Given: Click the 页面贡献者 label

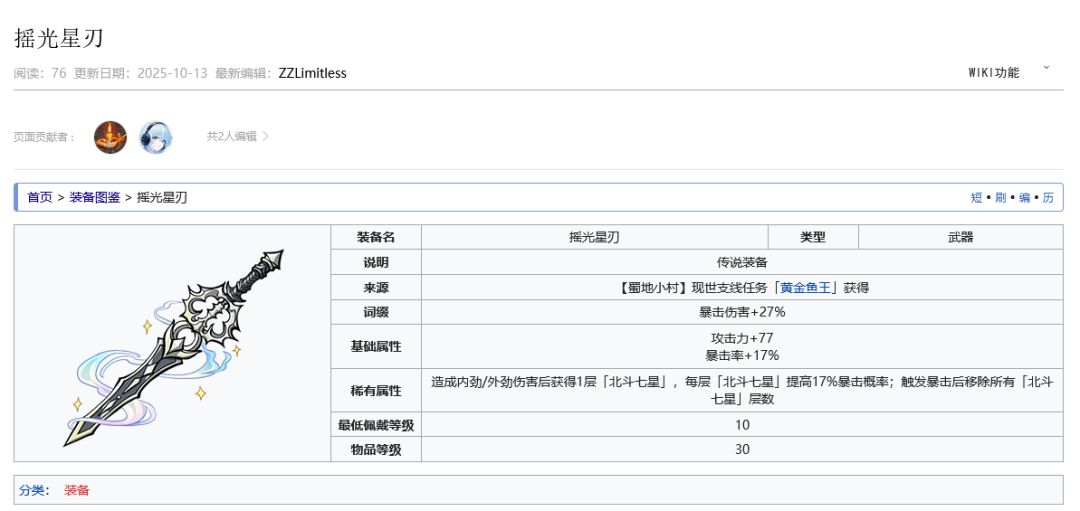Looking at the screenshot, I should point(44,137).
